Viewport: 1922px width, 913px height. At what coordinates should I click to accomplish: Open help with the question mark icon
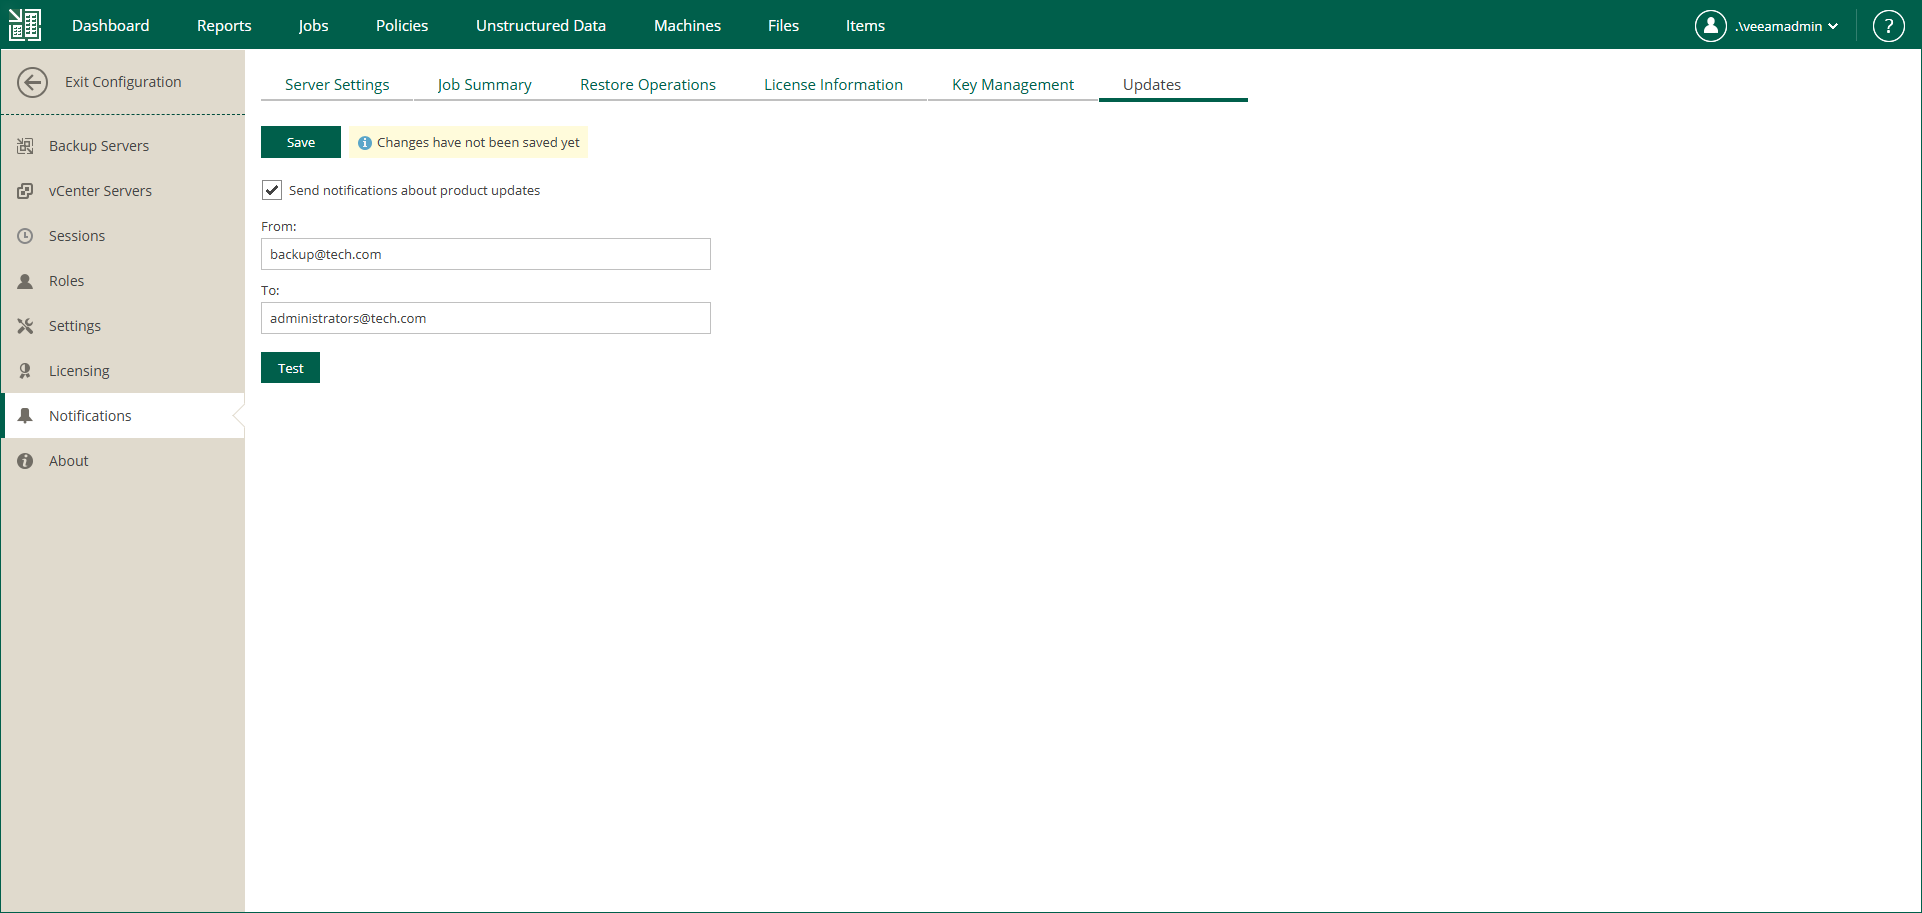(x=1888, y=26)
